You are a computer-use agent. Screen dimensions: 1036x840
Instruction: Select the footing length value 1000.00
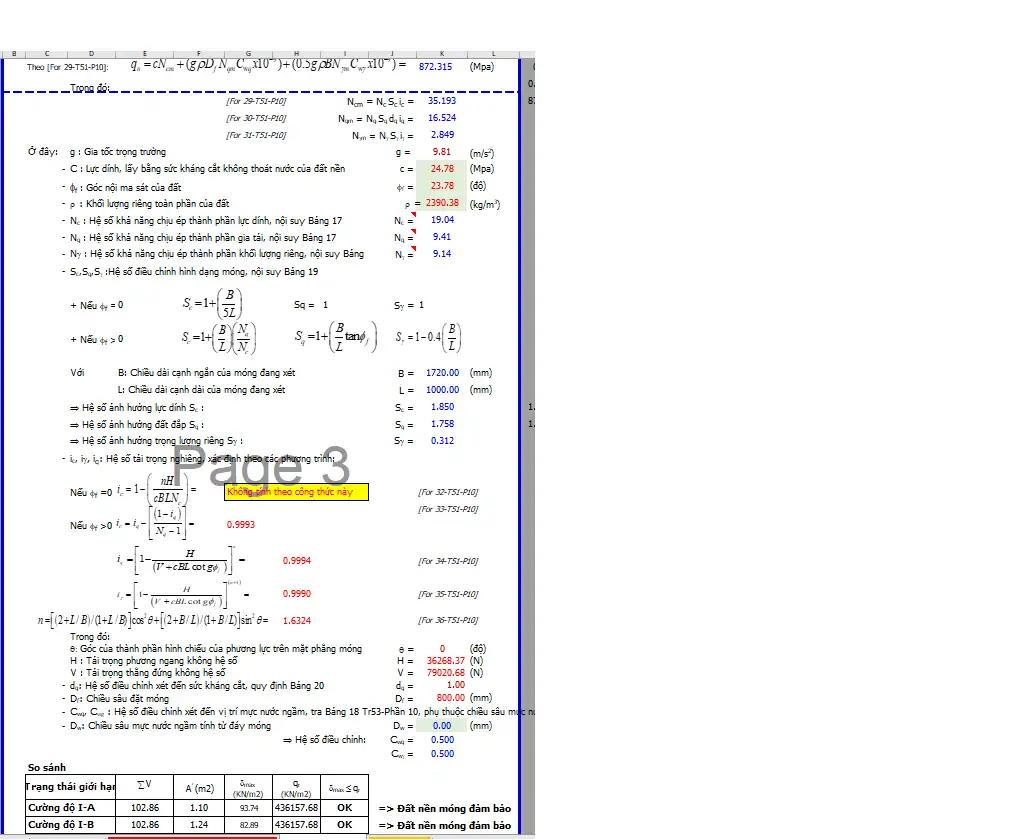point(442,390)
